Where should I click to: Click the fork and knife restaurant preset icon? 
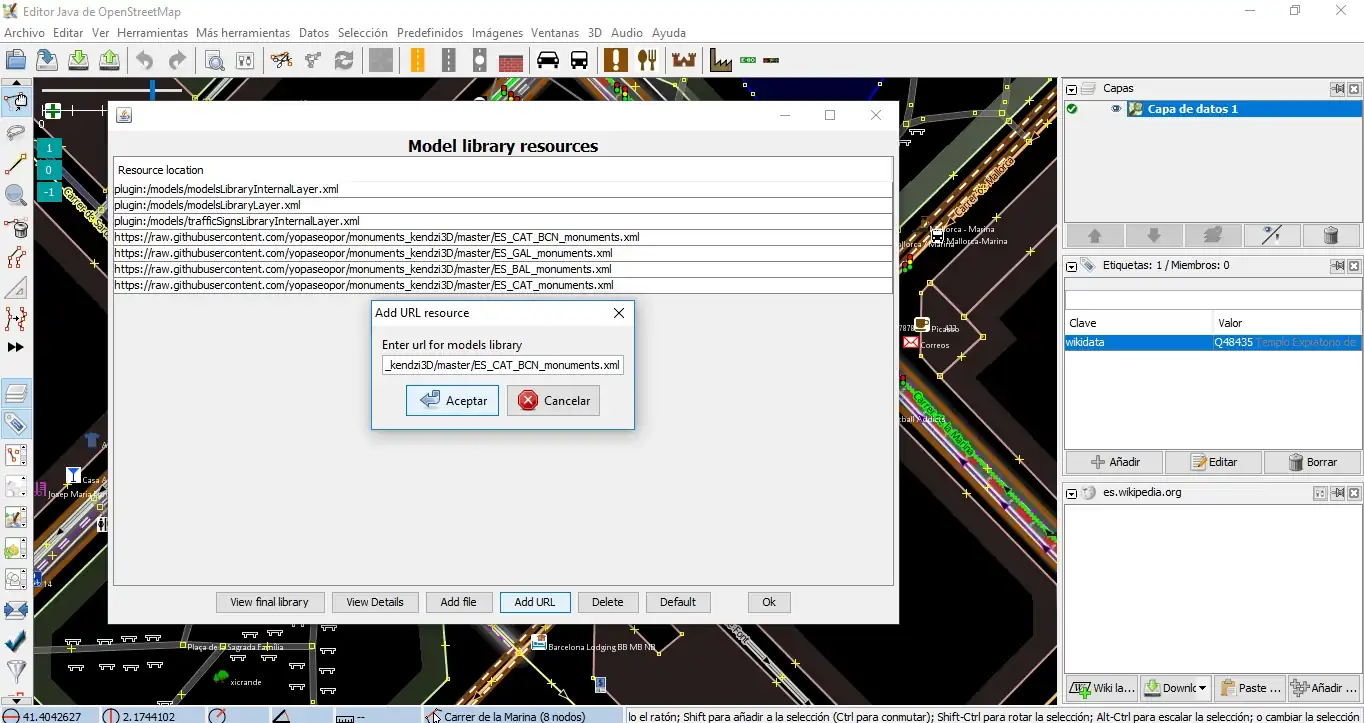click(649, 60)
